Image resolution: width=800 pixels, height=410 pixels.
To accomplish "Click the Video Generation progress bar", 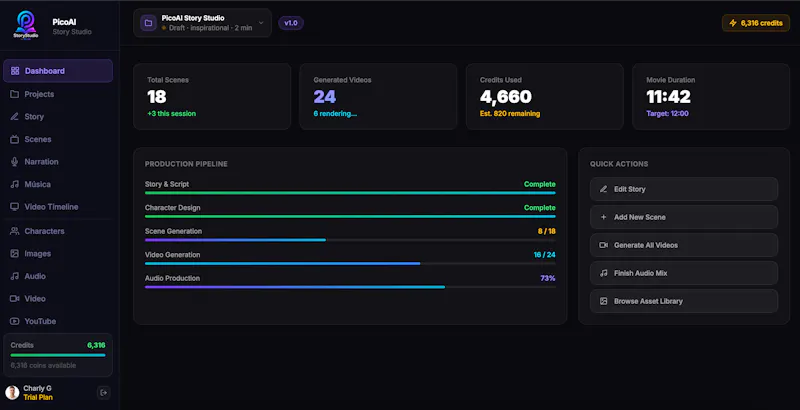I will (x=350, y=263).
